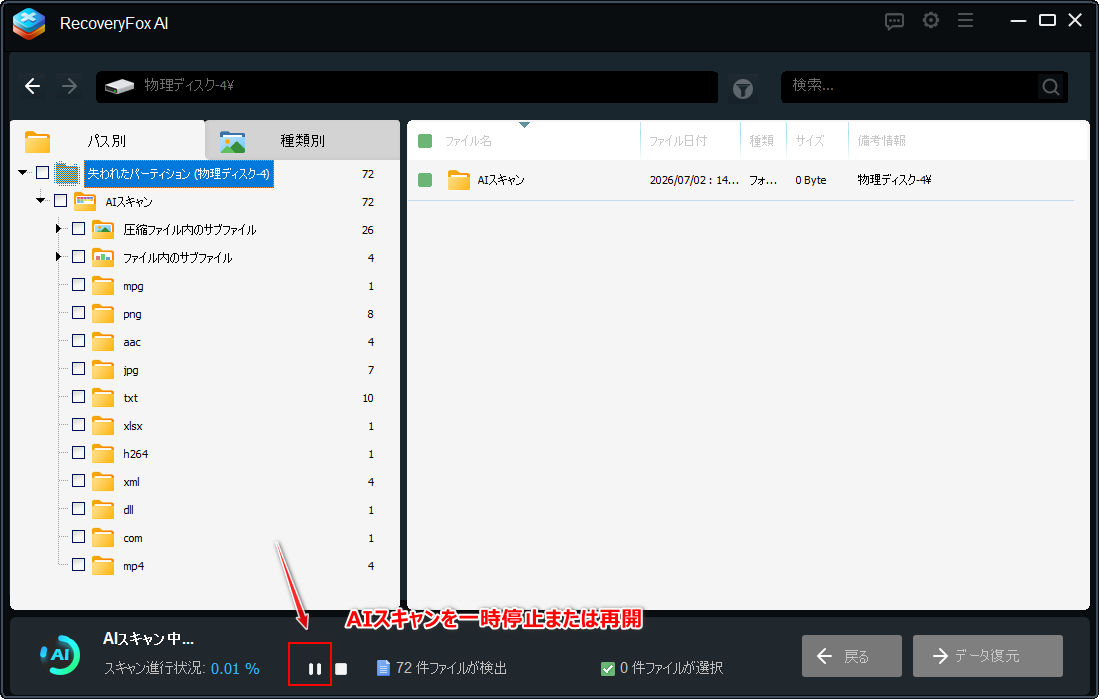Viewport: 1099px width, 699px height.
Task: Expand the 圧縮ファイル内のサブファイル folder
Action: point(59,229)
